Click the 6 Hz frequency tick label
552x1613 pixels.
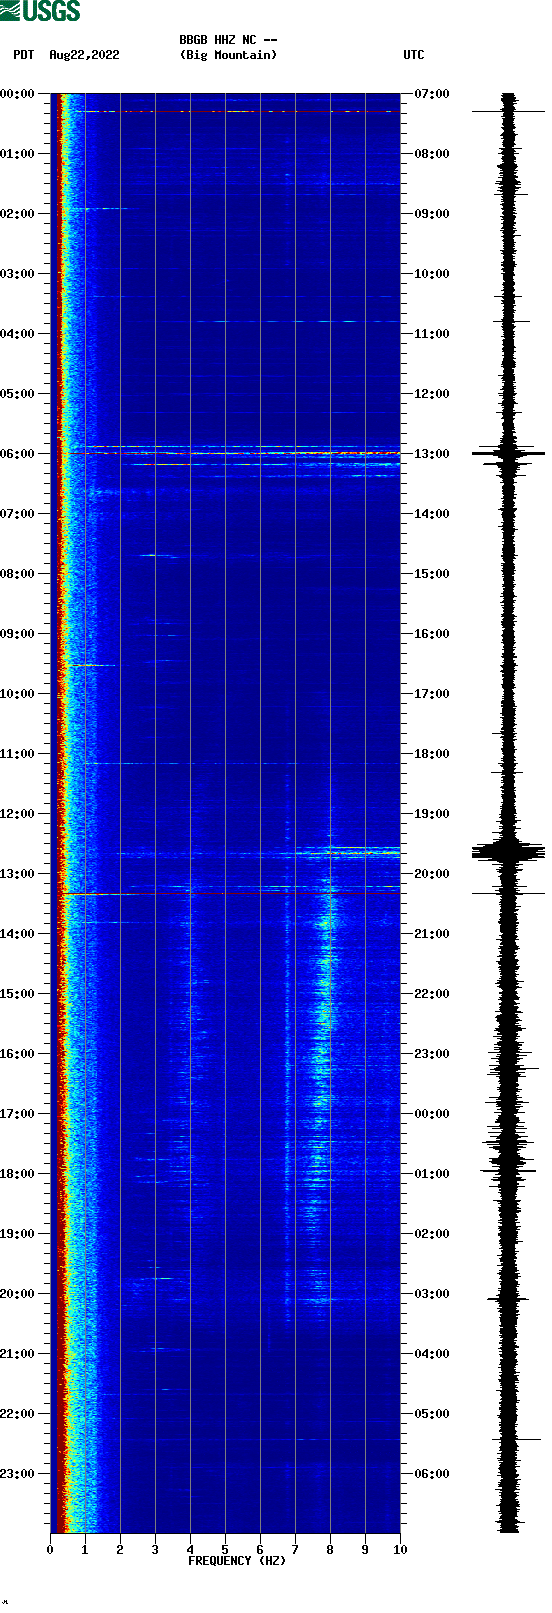click(260, 1550)
